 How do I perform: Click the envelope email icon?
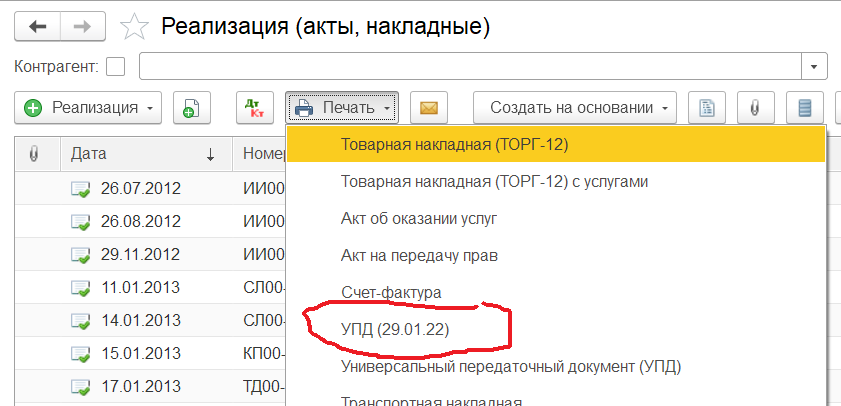click(428, 108)
